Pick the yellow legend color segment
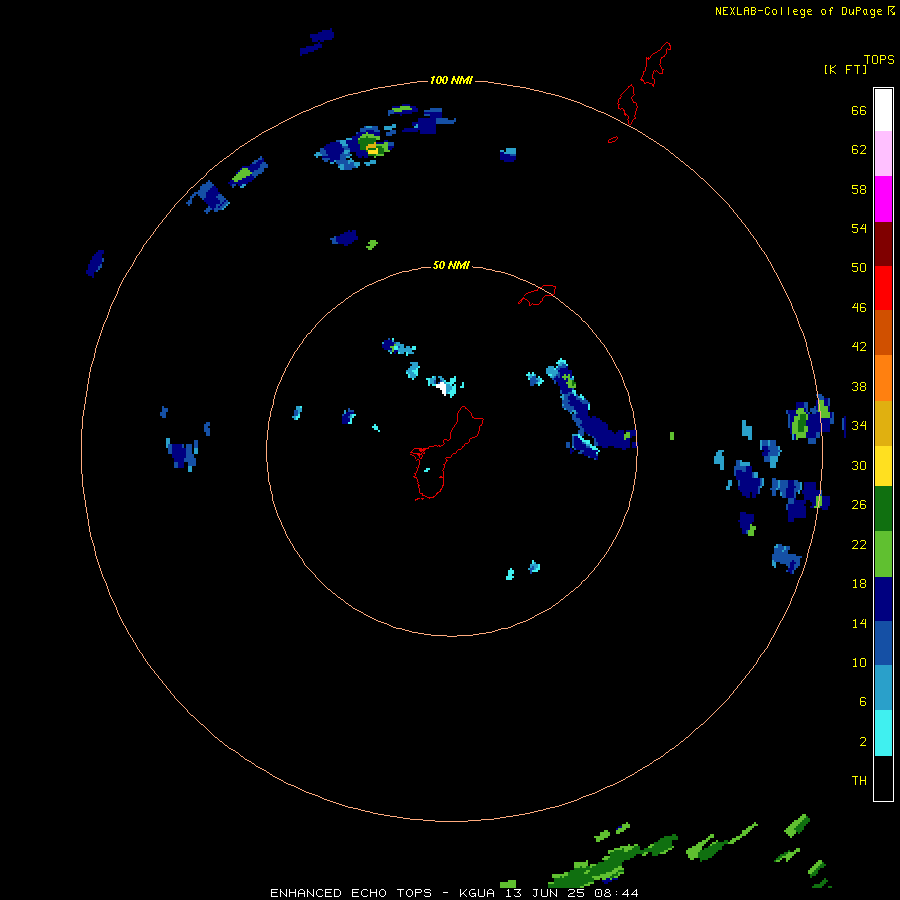 pos(883,466)
